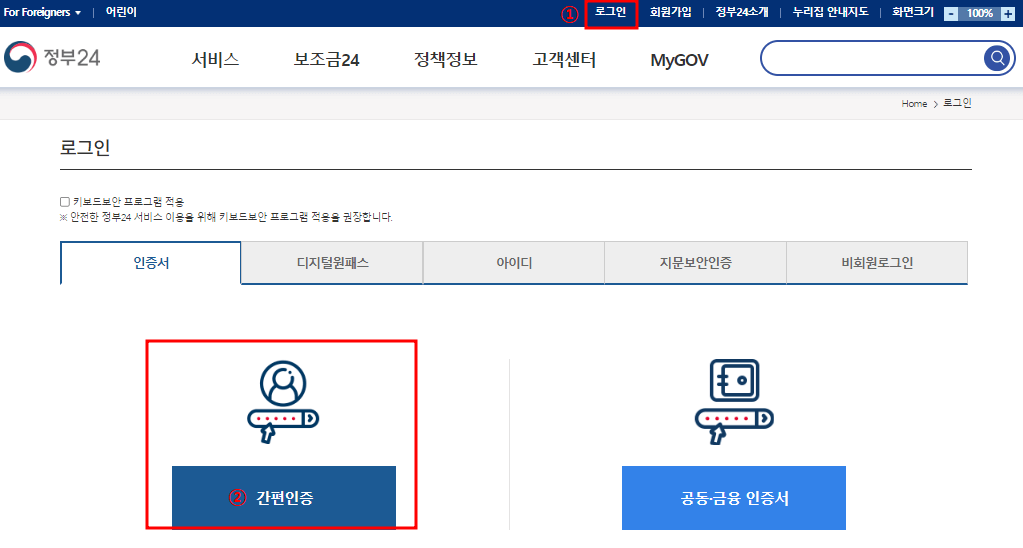Open the 어린이 link
This screenshot has height=548, width=1023.
121,12
